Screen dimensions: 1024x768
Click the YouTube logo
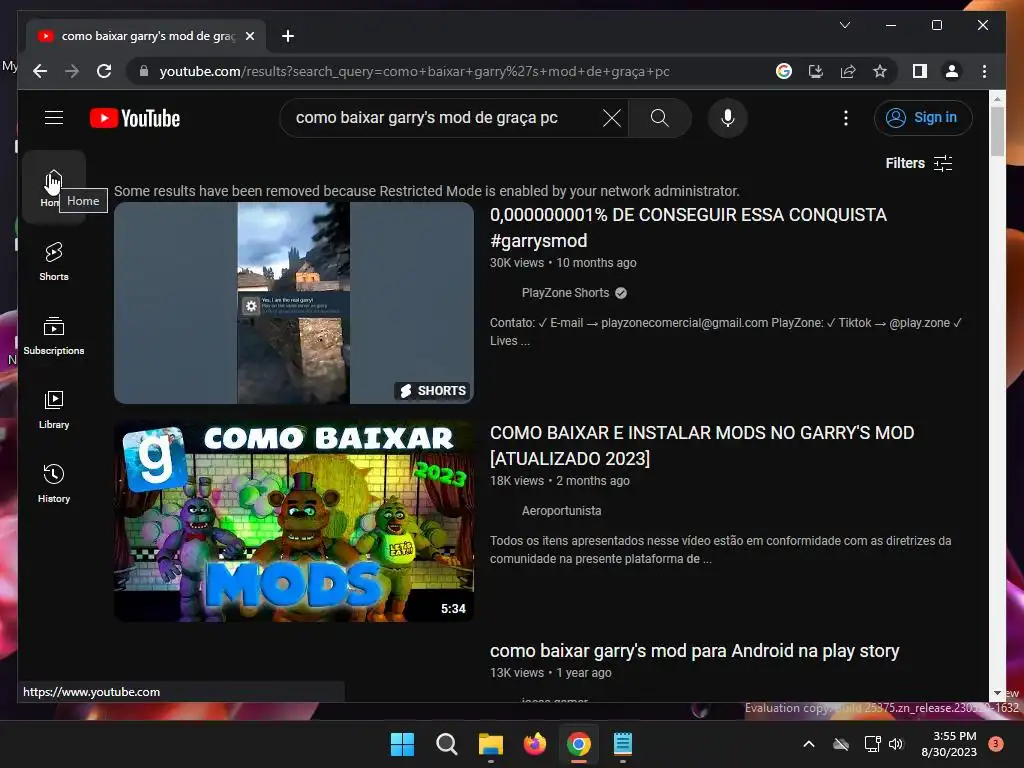click(135, 118)
